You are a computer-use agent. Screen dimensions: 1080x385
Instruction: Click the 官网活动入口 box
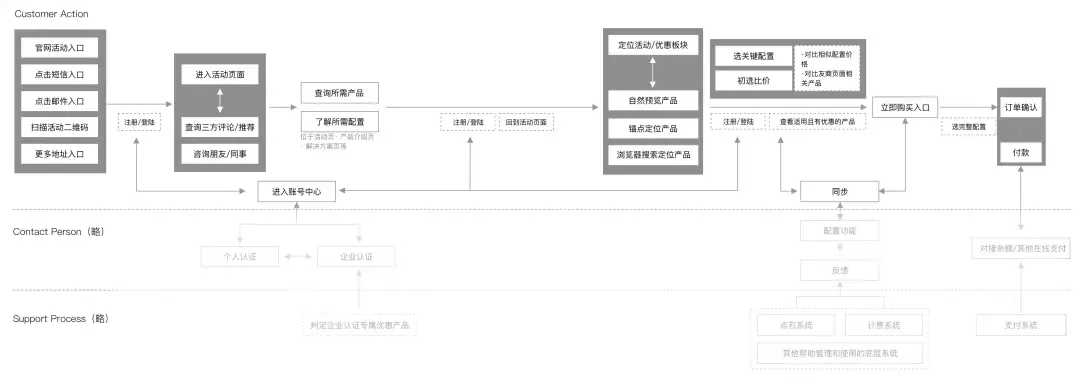tap(60, 48)
